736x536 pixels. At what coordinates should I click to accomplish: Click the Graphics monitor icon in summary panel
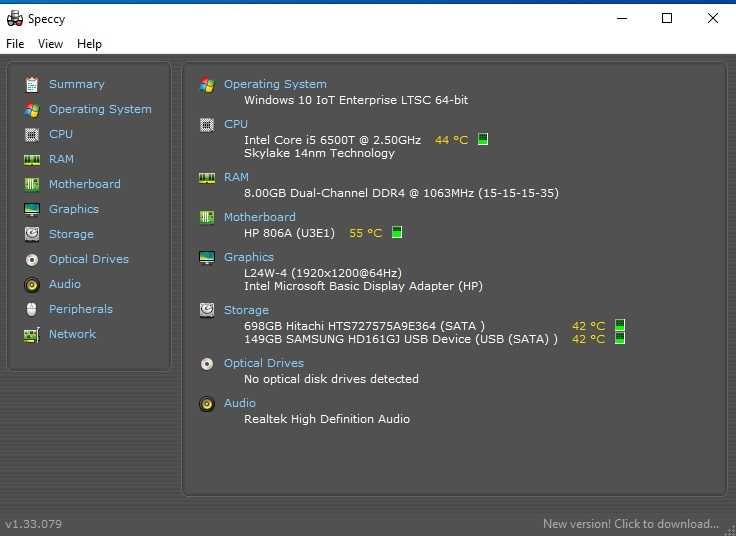207,258
